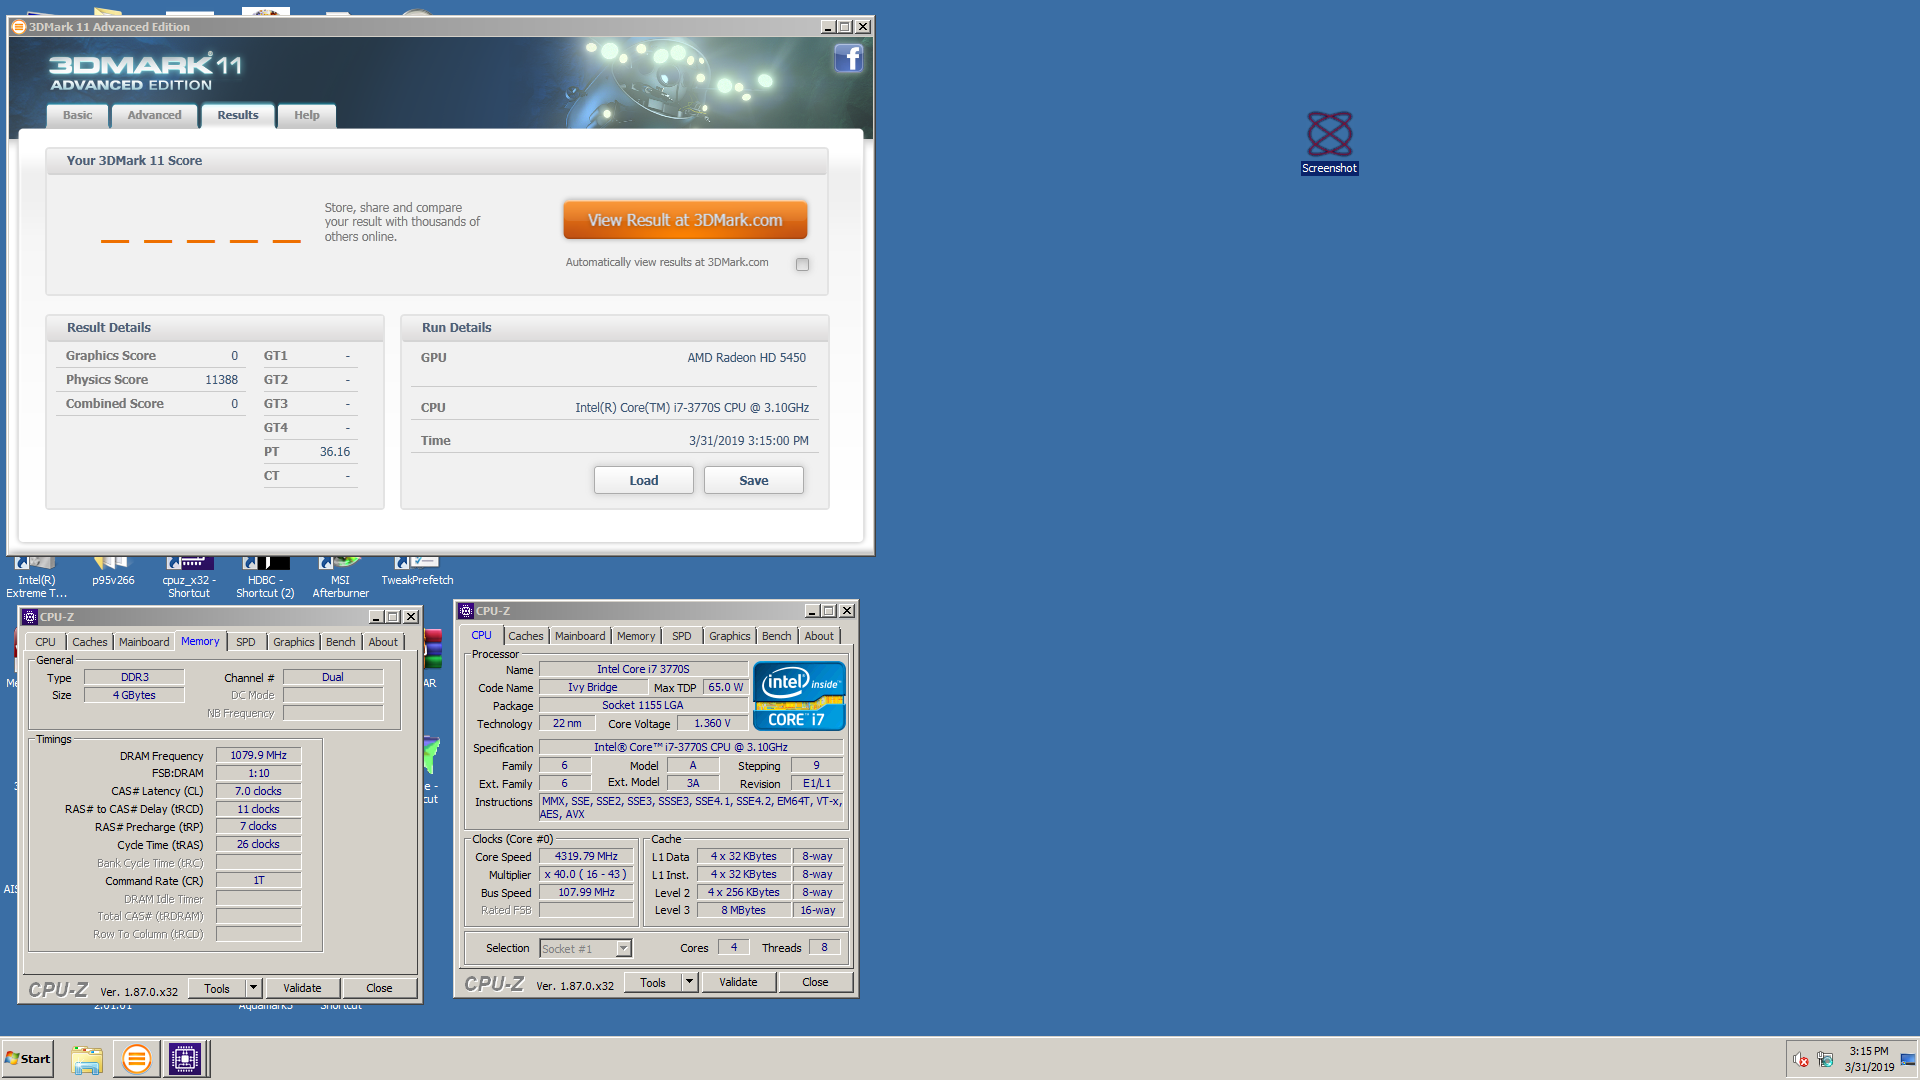The image size is (1920, 1080).
Task: Switch to the Basic tab in 3DMark
Action: pyautogui.click(x=77, y=116)
